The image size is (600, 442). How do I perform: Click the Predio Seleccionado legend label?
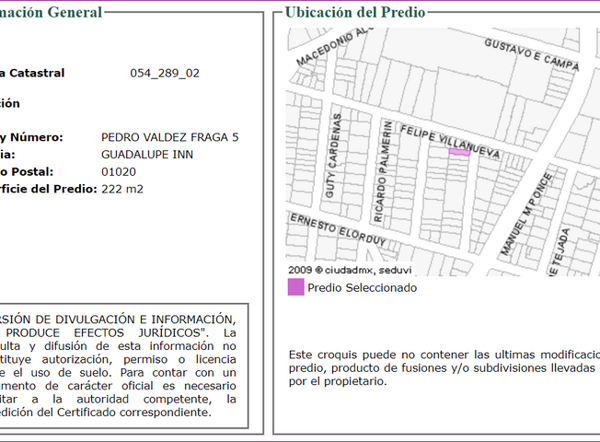362,288
